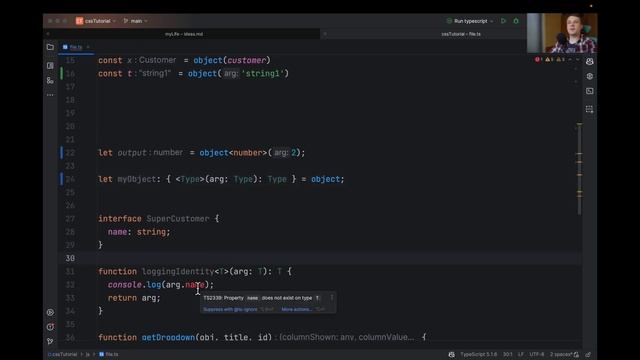Close the file.ts editor tab

point(88,47)
